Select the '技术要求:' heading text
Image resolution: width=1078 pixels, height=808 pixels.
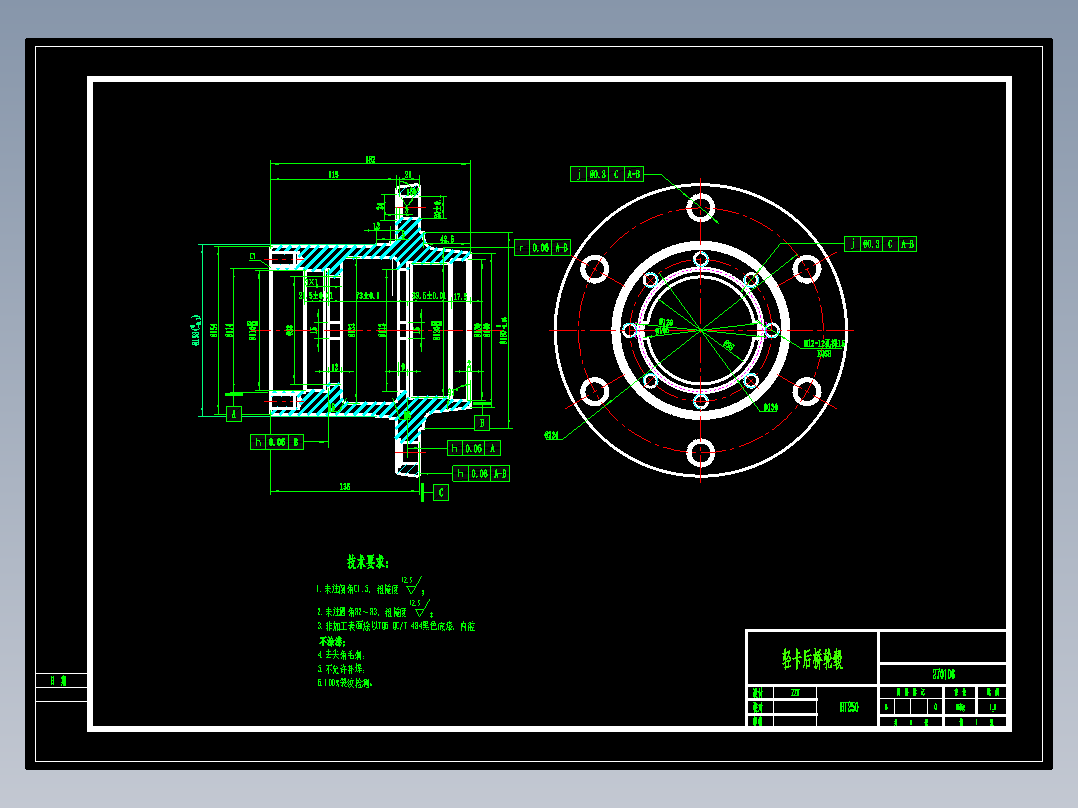(368, 563)
